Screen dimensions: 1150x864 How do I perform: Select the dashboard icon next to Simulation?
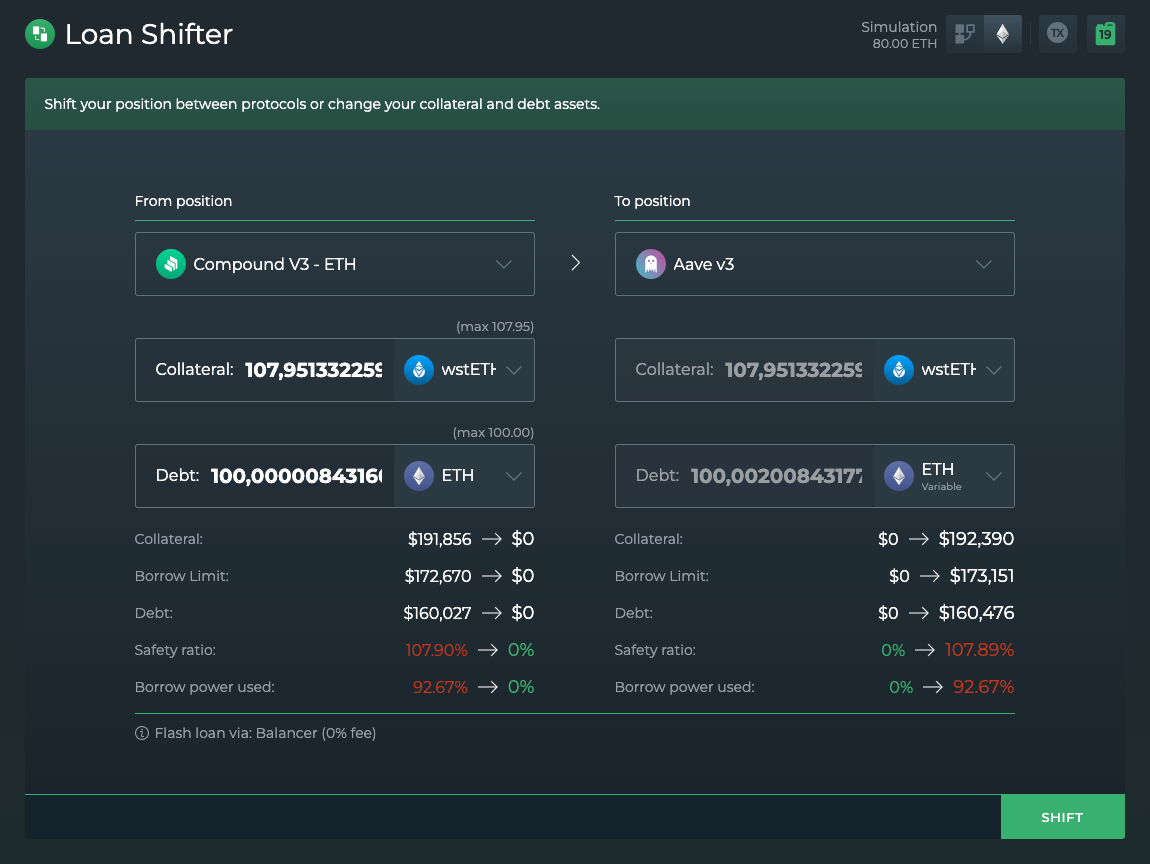point(964,34)
